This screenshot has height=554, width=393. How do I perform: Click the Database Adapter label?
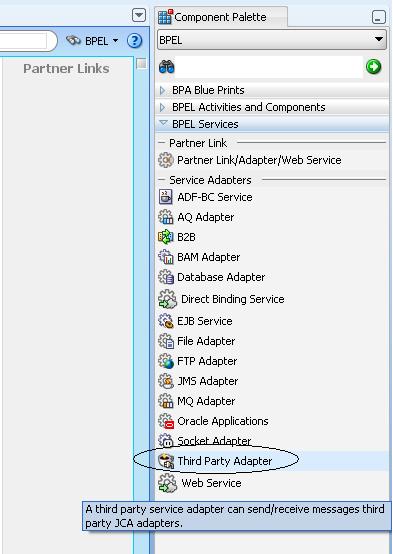pyautogui.click(x=221, y=277)
